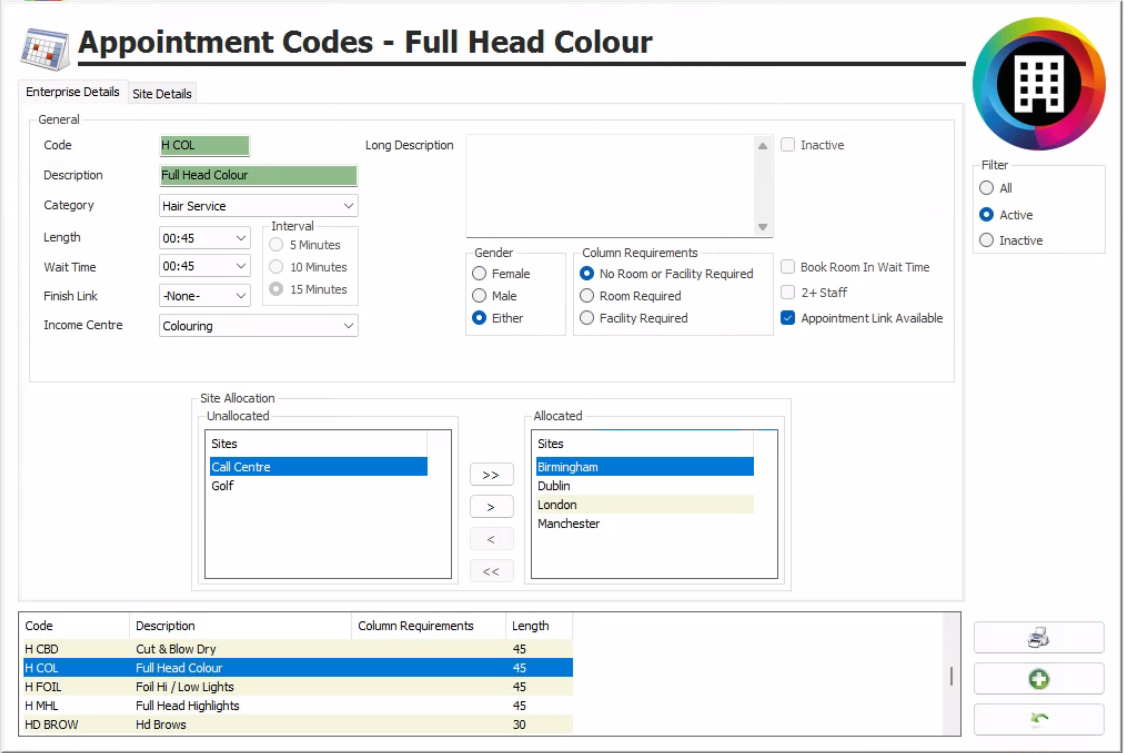Select the H MHL Full Head Highlights row

click(298, 706)
